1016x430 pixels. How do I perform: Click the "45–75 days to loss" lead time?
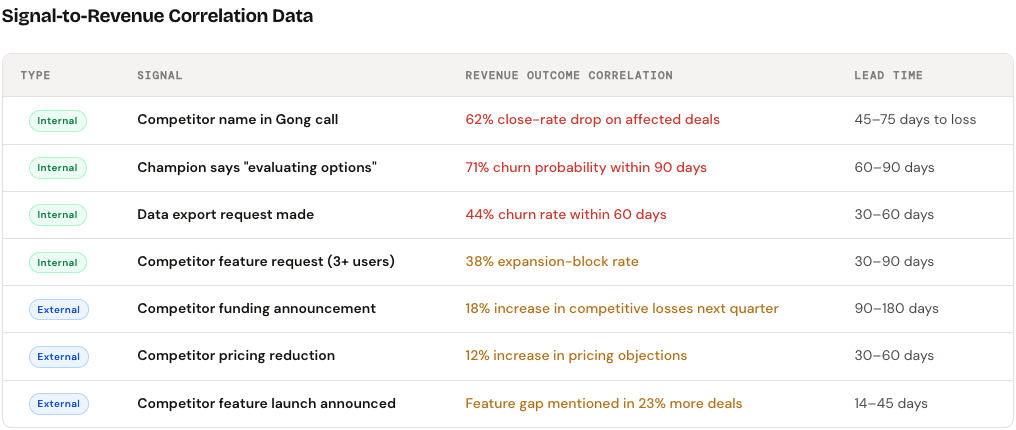(915, 120)
